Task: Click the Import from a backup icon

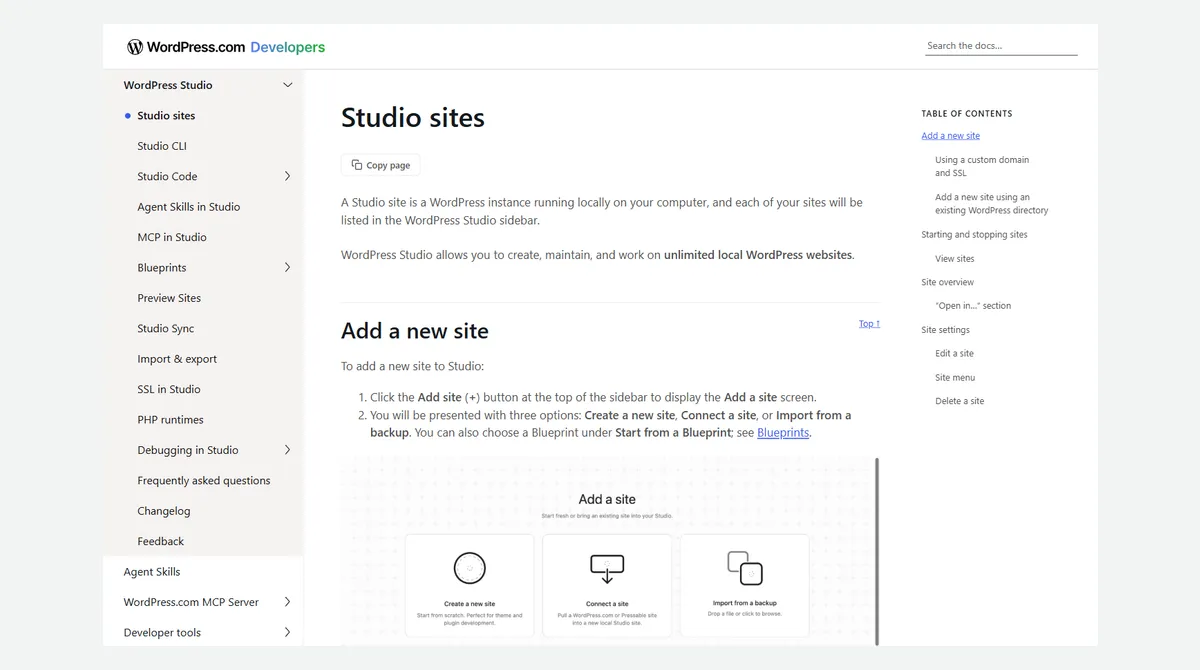Action: [x=744, y=568]
